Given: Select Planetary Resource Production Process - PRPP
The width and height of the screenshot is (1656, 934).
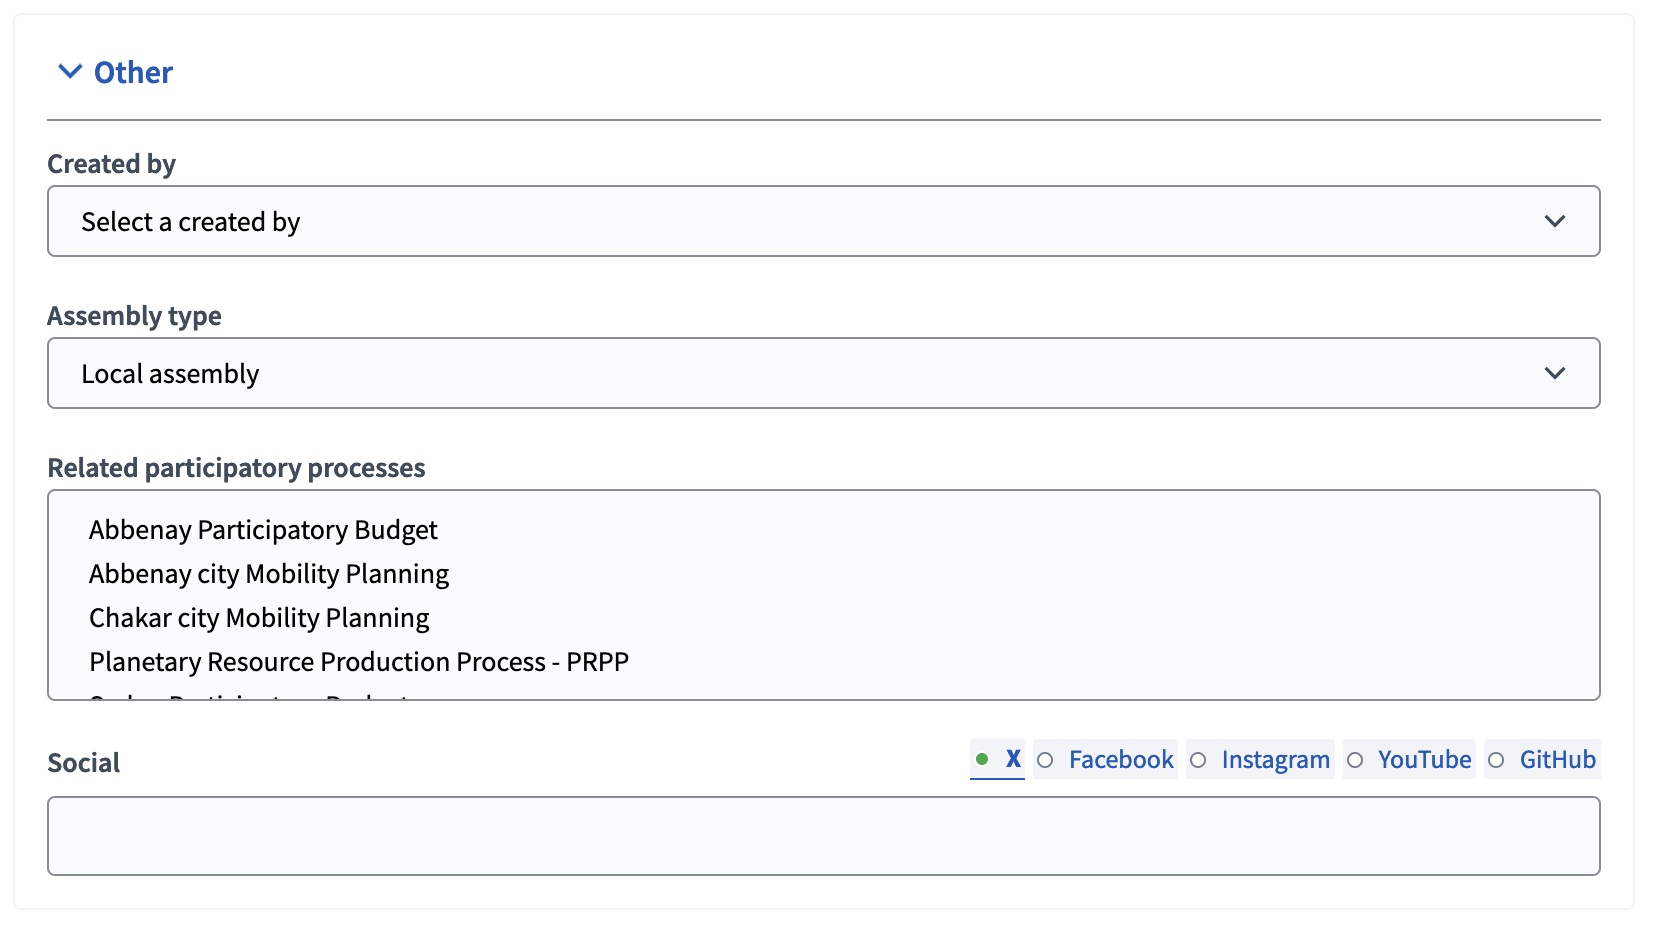Looking at the screenshot, I should 359,662.
